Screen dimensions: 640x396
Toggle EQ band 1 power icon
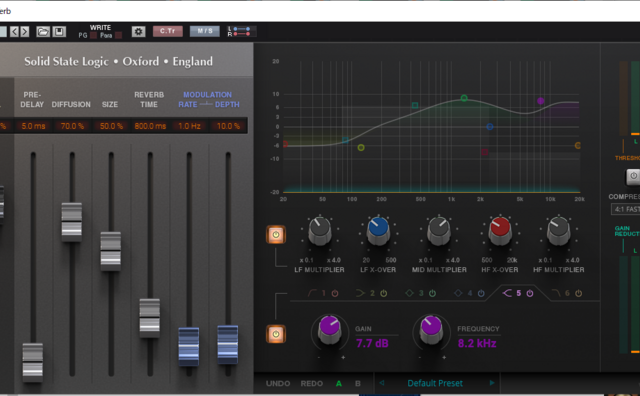click(x=335, y=293)
